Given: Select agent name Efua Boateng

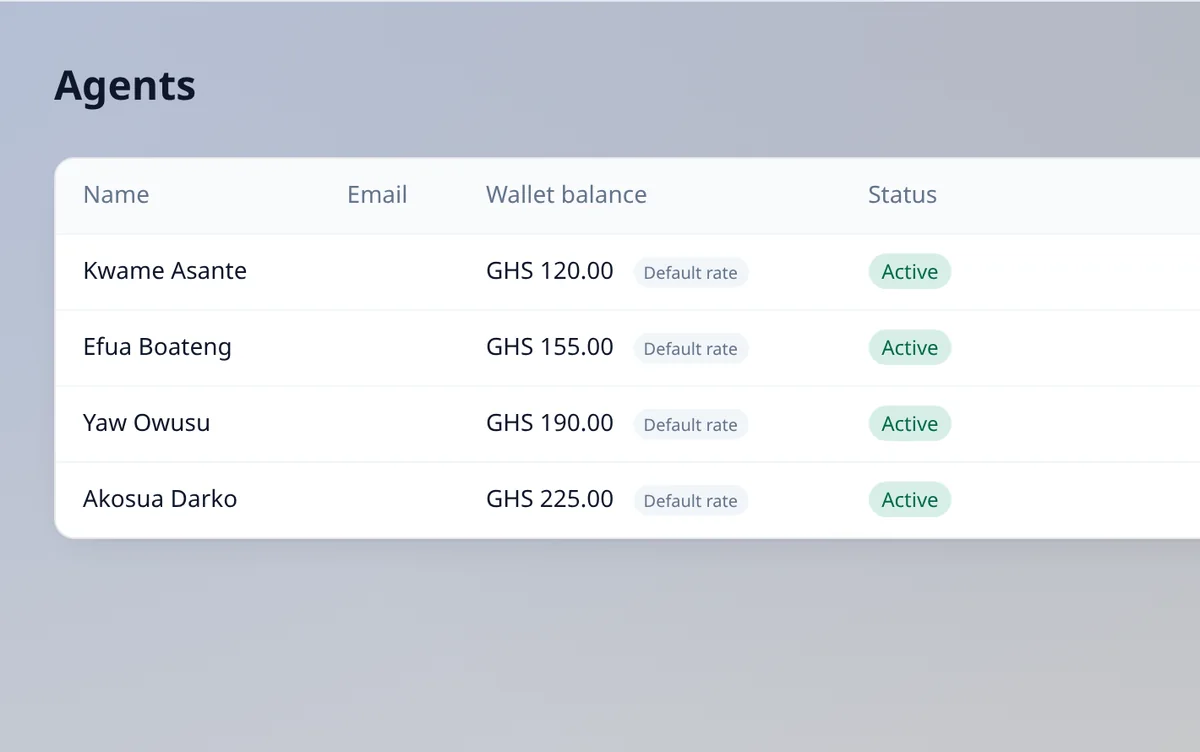Looking at the screenshot, I should (157, 347).
